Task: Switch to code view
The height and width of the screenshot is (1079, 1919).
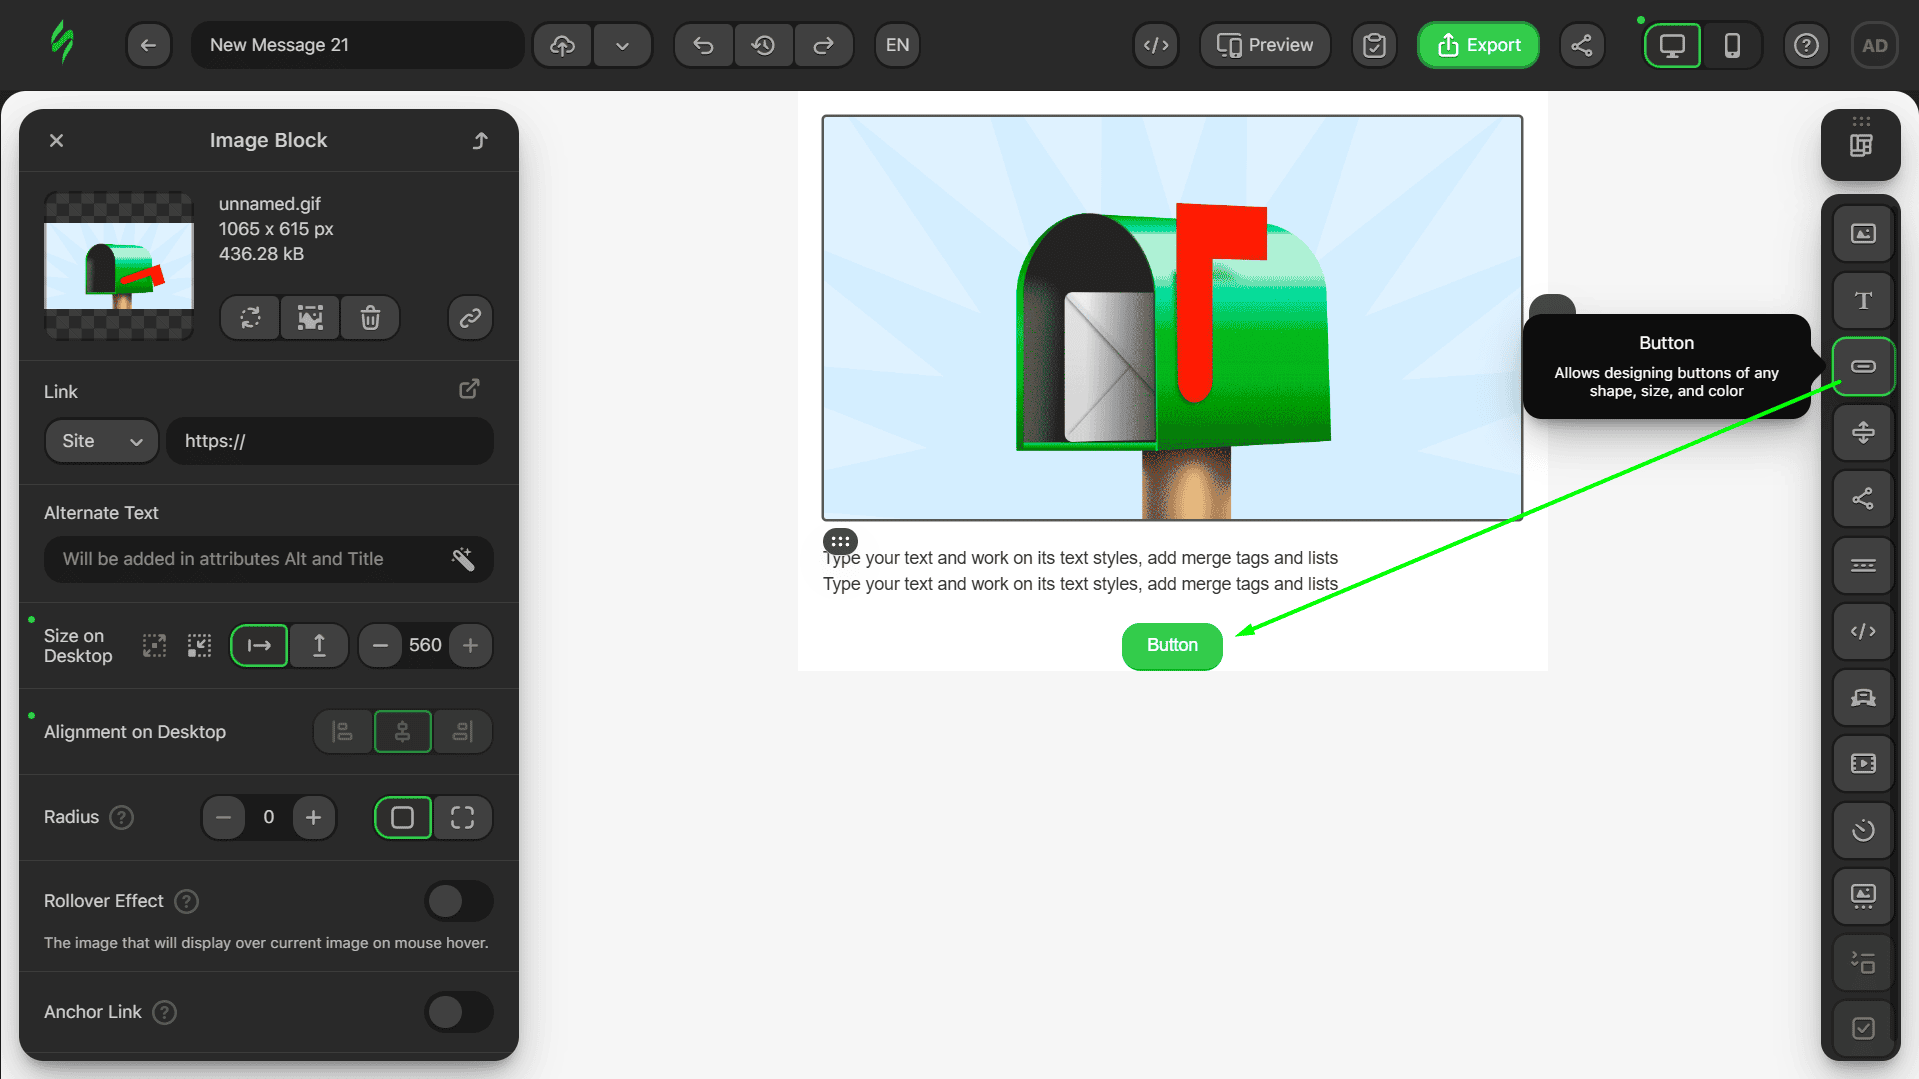Action: pyautogui.click(x=1155, y=45)
